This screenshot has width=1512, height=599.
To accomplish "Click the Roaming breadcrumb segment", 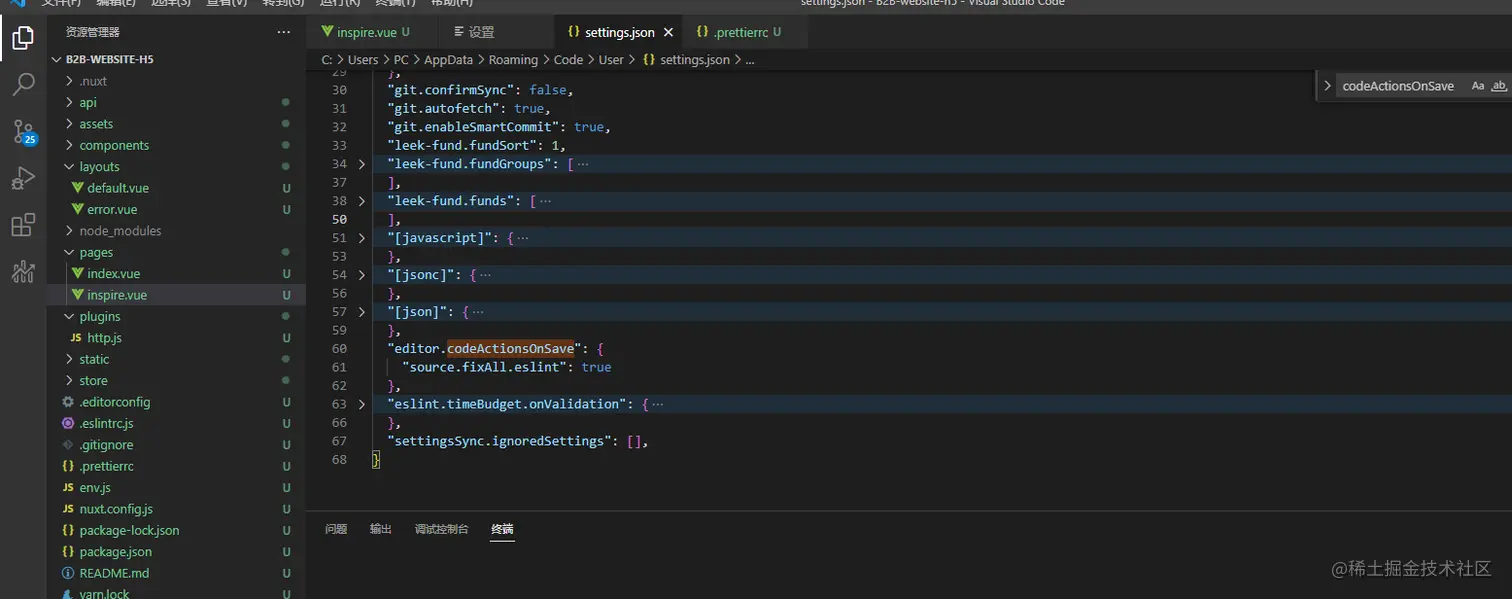I will 513,60.
